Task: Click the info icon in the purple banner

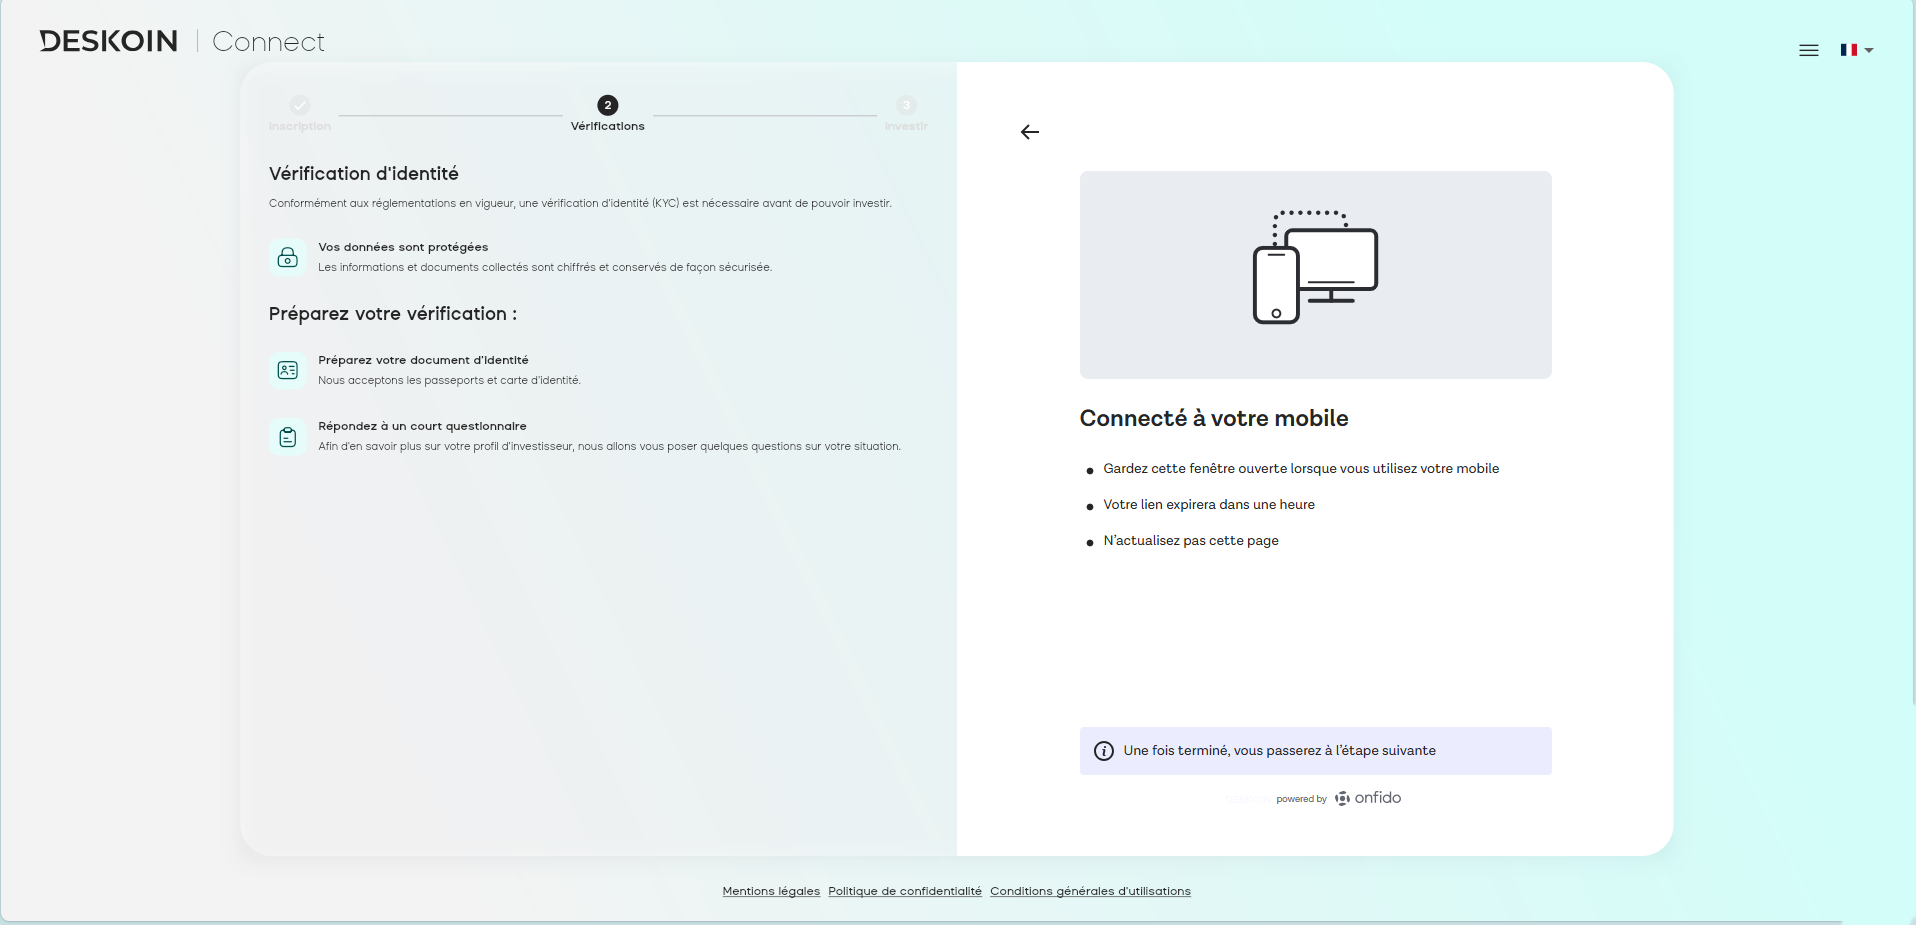Action: [x=1103, y=750]
